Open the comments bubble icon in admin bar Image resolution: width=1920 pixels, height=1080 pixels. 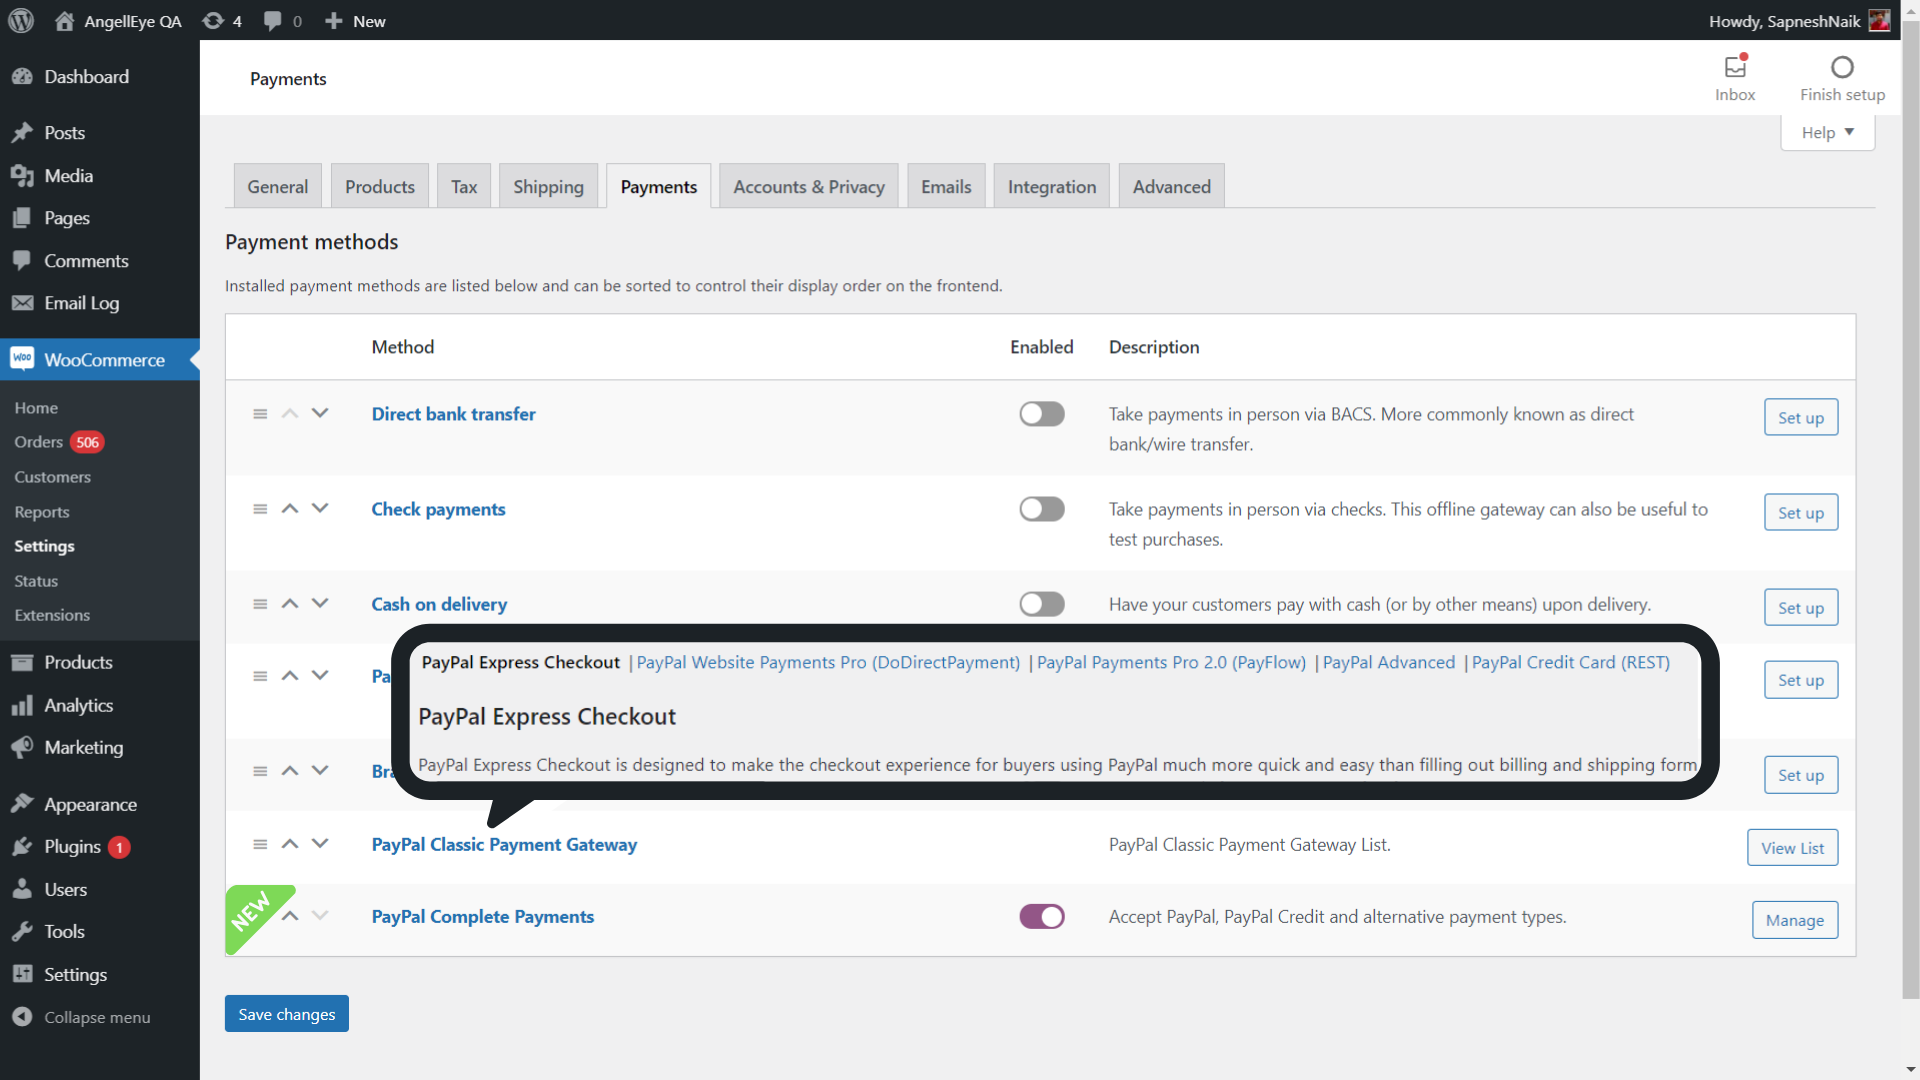pos(272,21)
